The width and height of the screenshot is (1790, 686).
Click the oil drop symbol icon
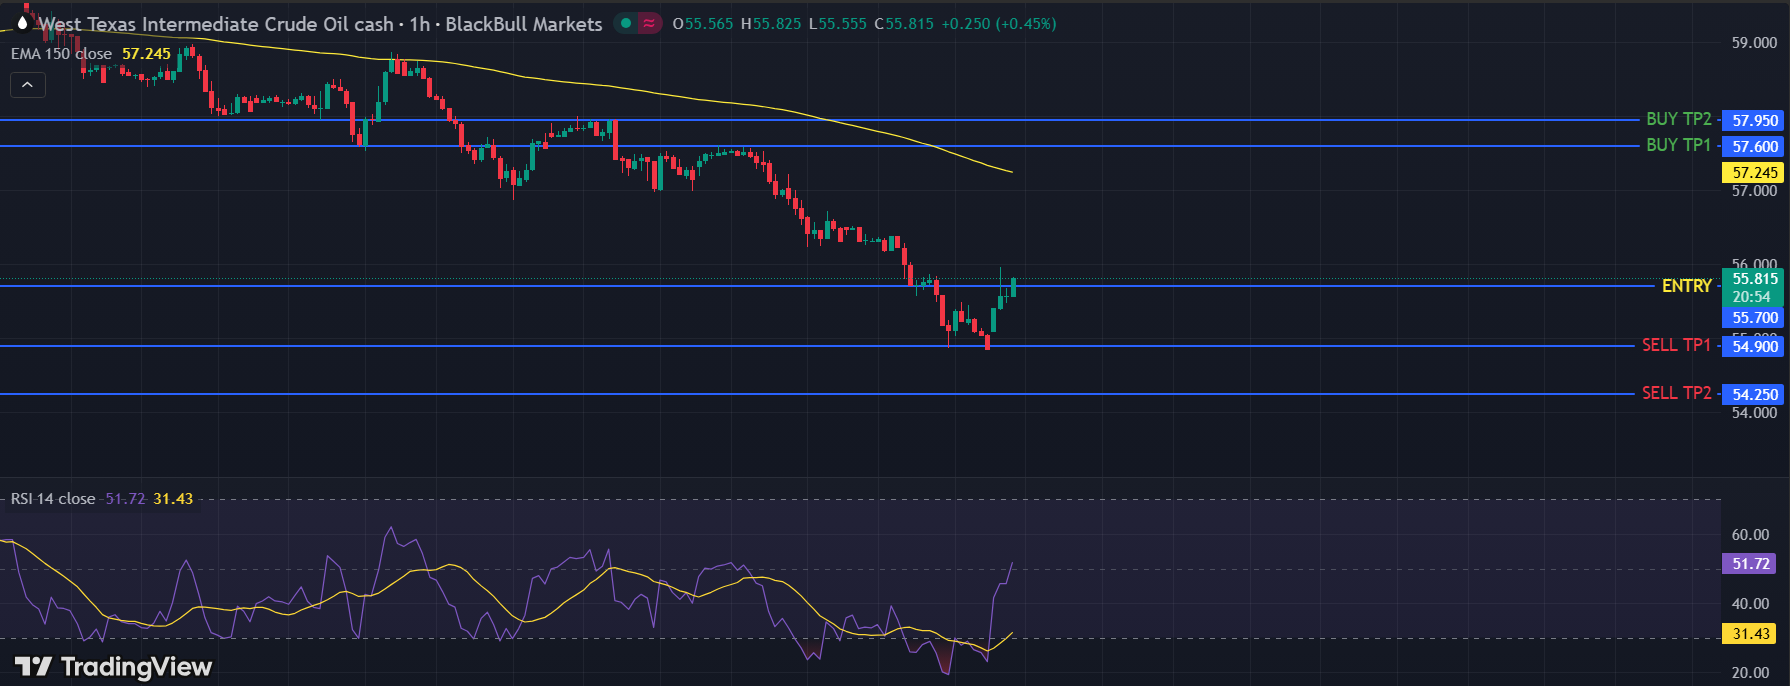(x=22, y=23)
